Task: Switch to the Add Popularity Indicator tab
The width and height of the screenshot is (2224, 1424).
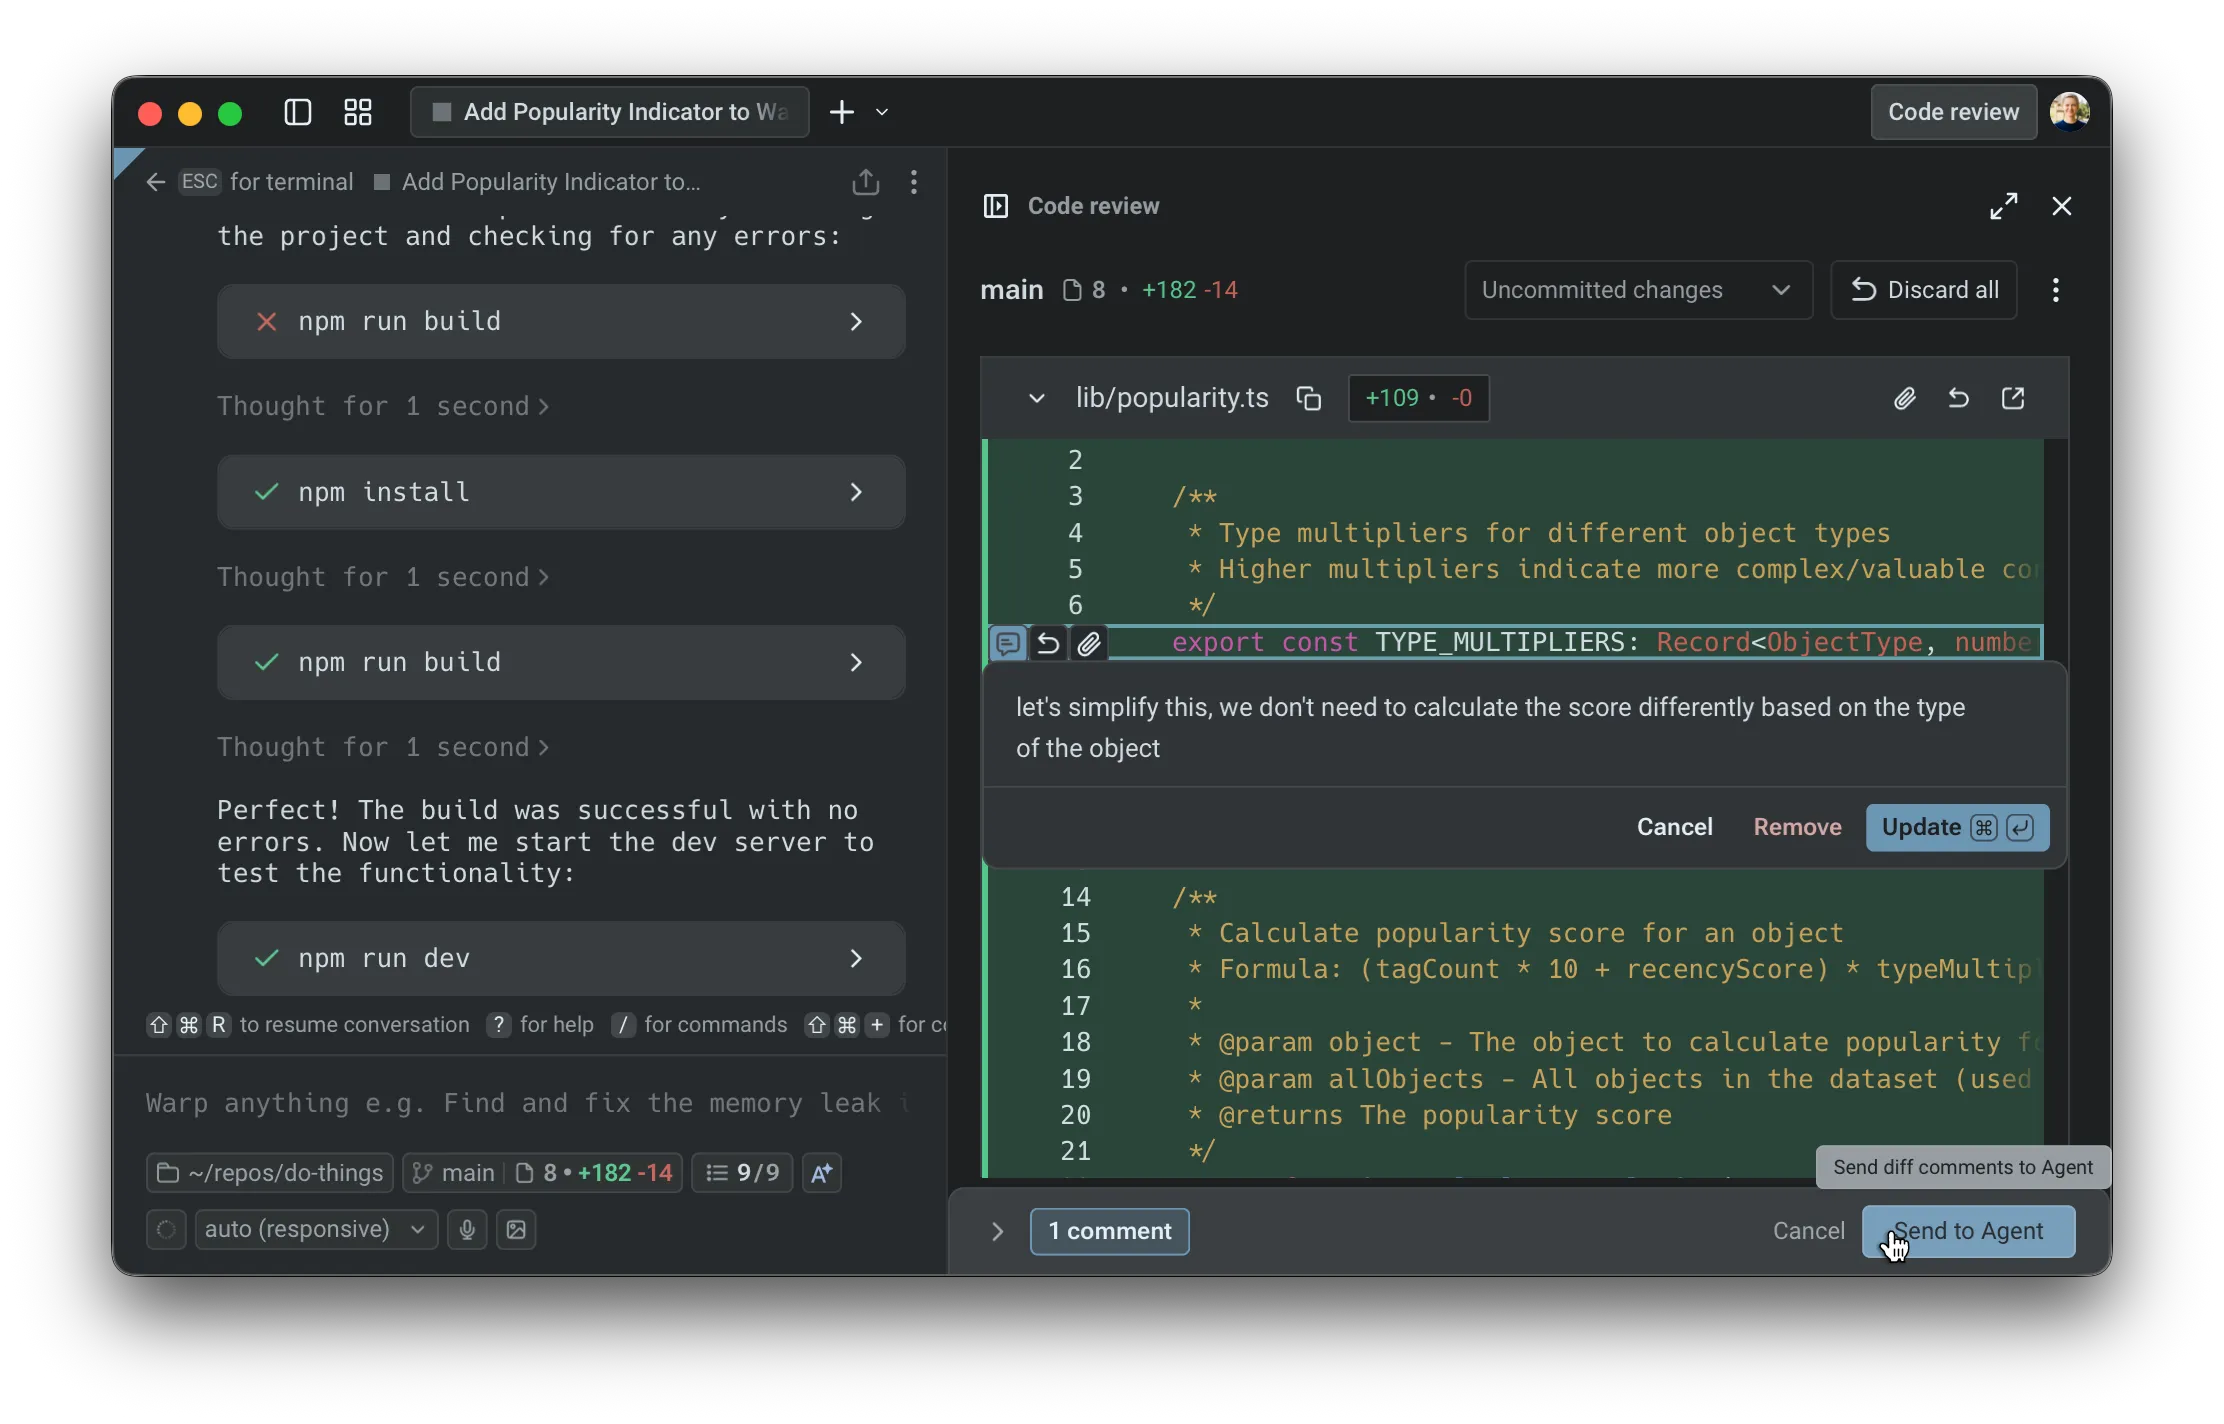Action: point(608,112)
